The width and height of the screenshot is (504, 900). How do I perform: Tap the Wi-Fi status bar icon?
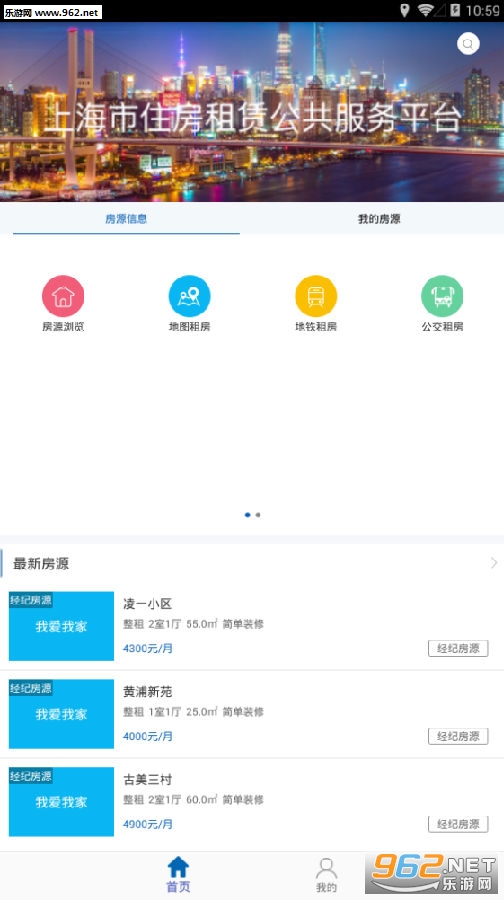pos(425,10)
